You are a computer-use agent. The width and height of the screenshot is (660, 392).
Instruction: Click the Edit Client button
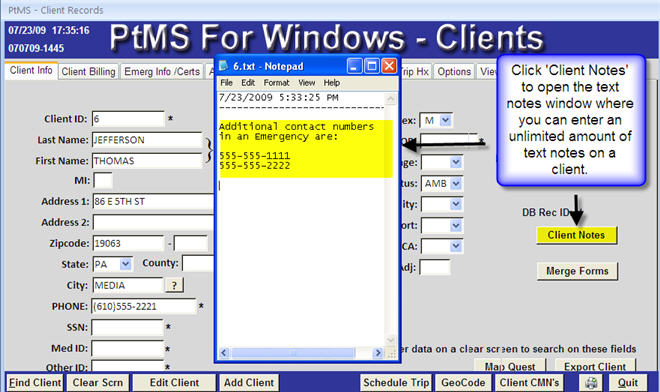coord(174,383)
